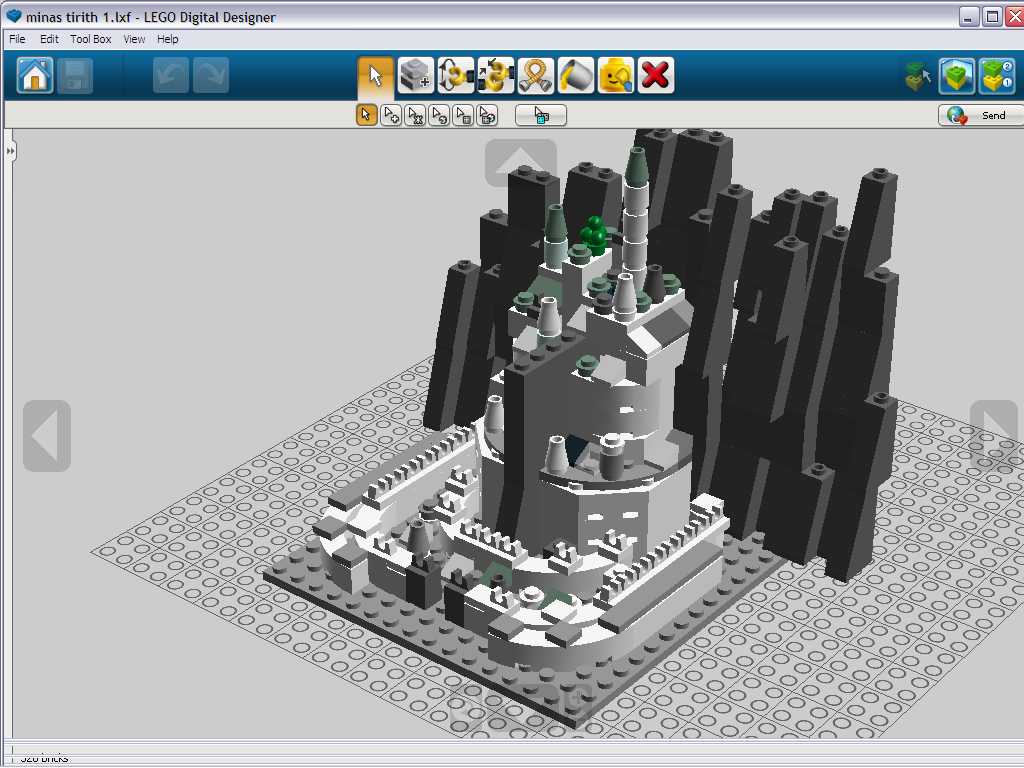This screenshot has height=768, width=1024.
Task: Select the Clone brick tool
Action: [415, 76]
